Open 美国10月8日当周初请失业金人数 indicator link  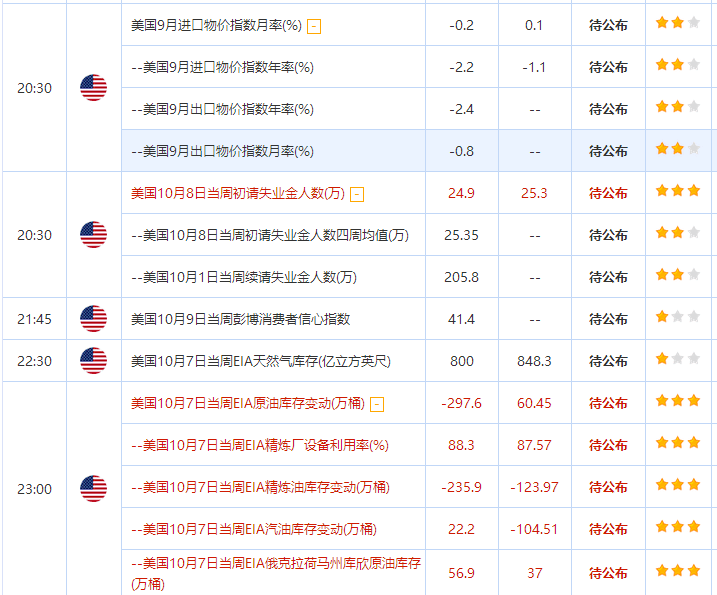[x=238, y=193]
